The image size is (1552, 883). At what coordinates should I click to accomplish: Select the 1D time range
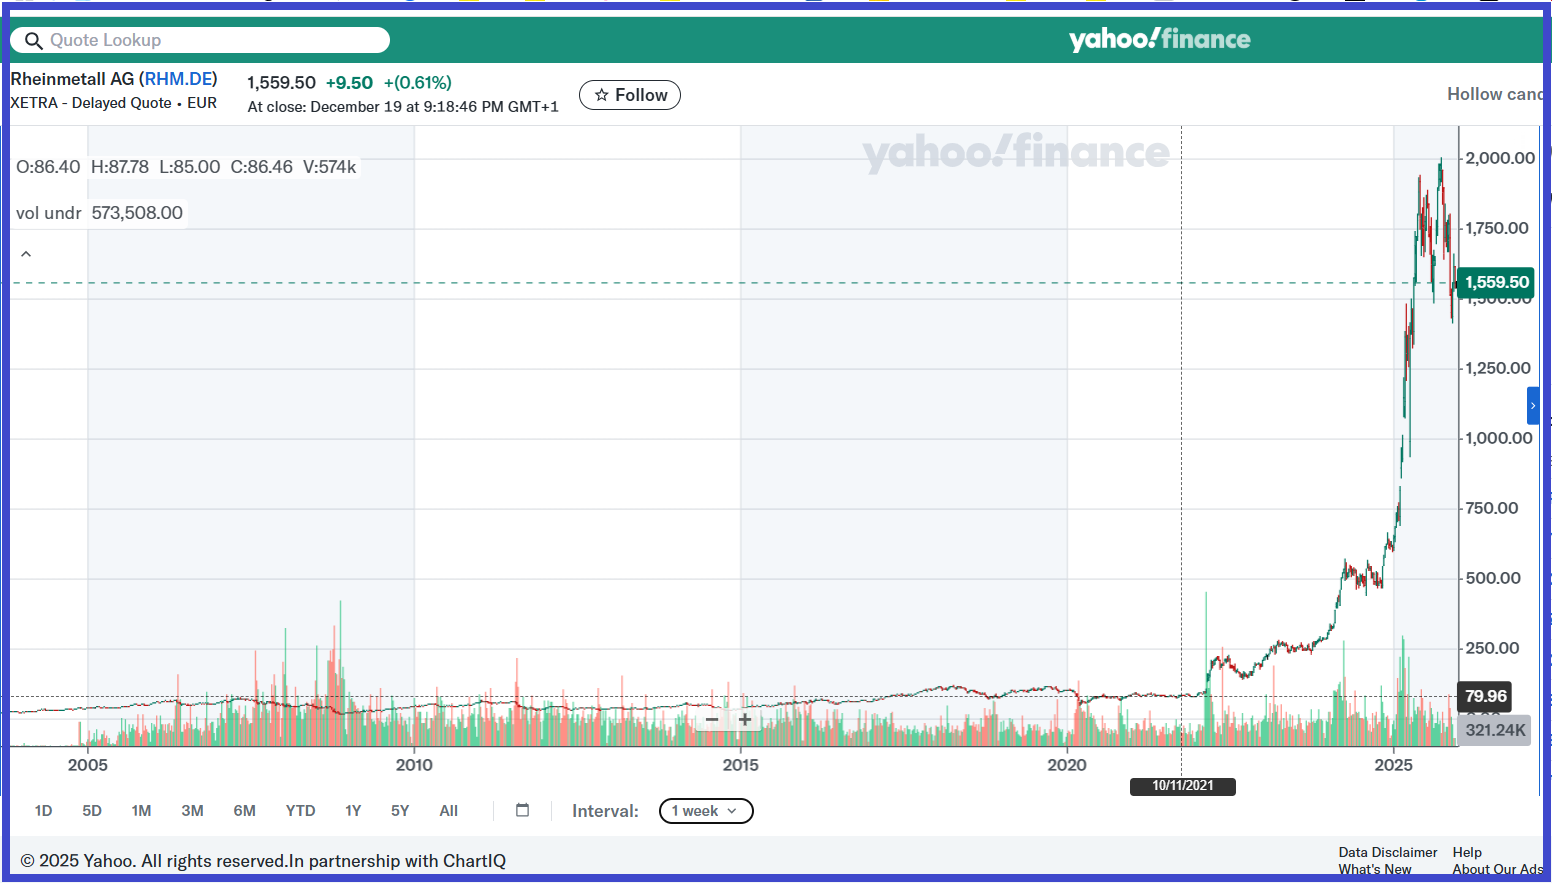click(43, 811)
